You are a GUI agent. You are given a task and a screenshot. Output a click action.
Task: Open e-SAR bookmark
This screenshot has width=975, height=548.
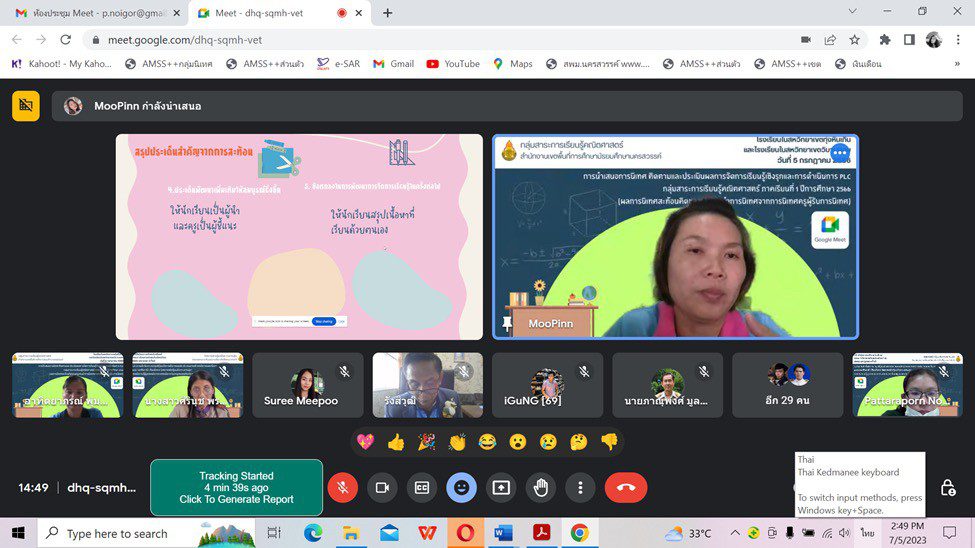coord(338,63)
